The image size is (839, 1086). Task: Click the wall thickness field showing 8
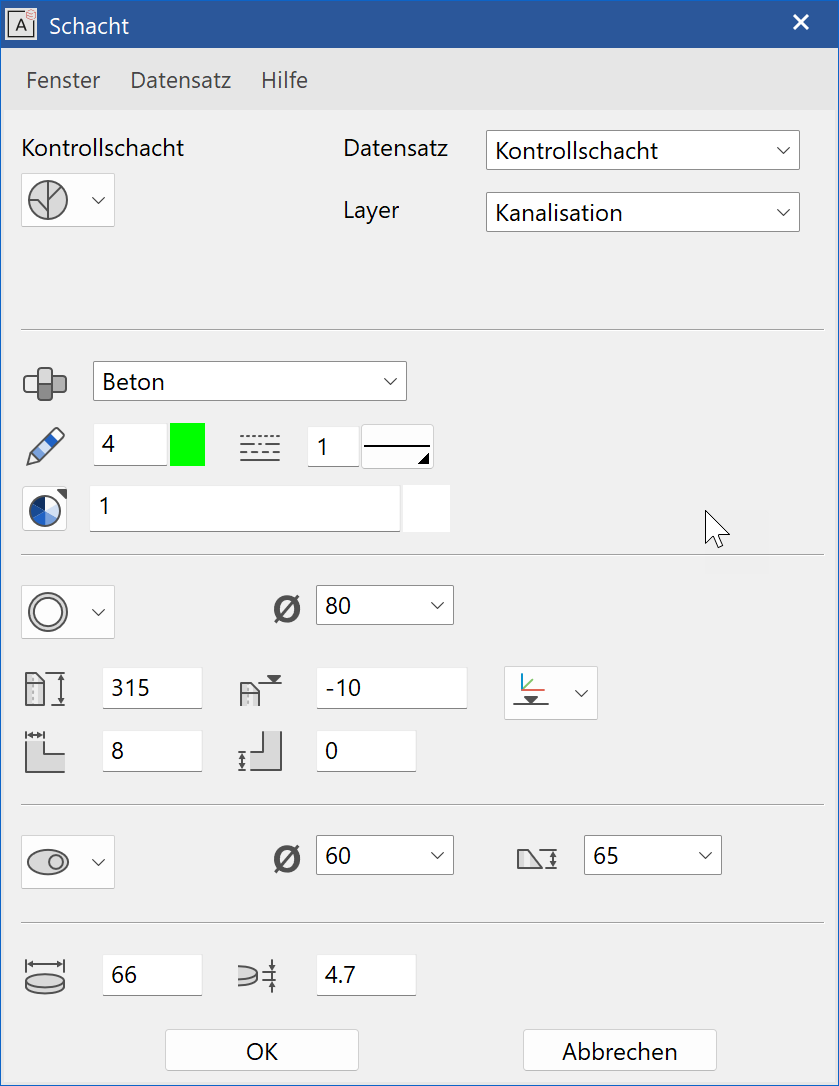152,751
